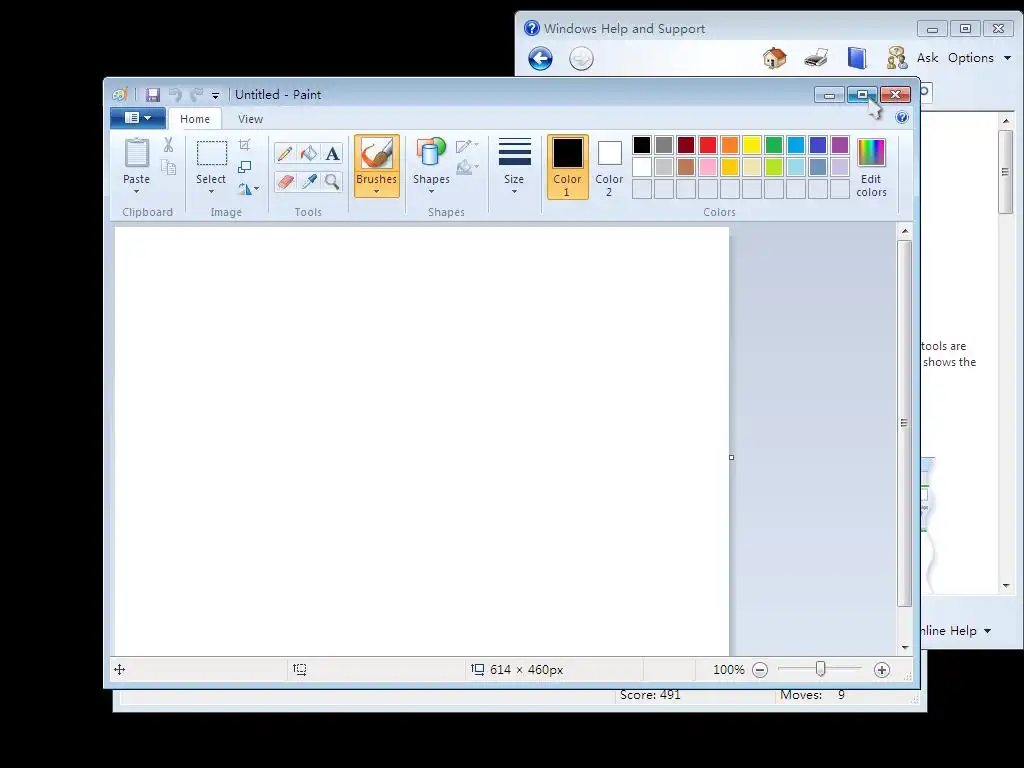This screenshot has height=768, width=1024.
Task: Switch to the Home ribbon tab
Action: click(x=195, y=119)
